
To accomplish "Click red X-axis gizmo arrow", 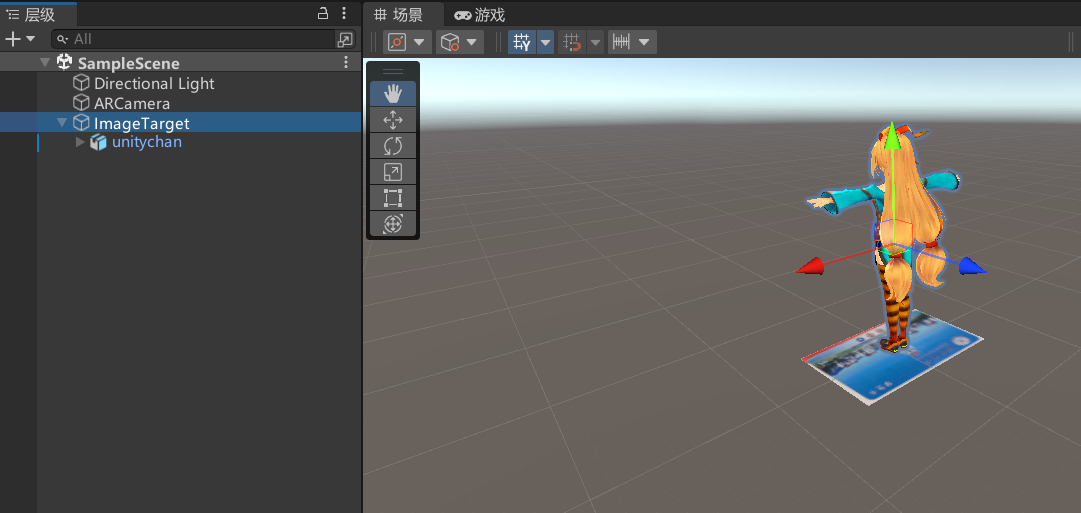I will (x=811, y=267).
